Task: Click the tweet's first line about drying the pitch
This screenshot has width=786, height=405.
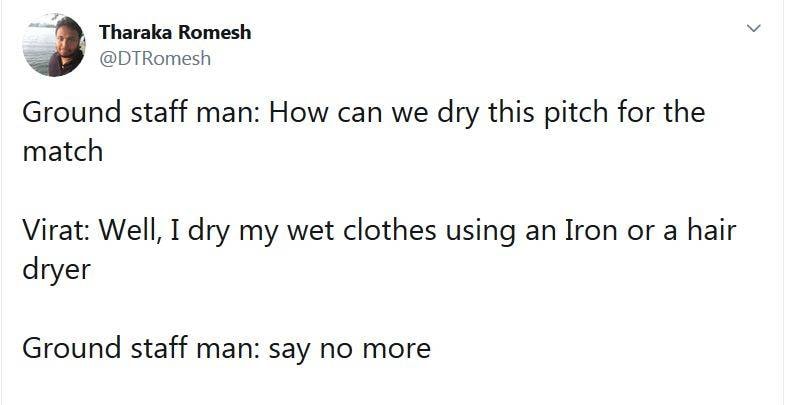Action: point(363,112)
